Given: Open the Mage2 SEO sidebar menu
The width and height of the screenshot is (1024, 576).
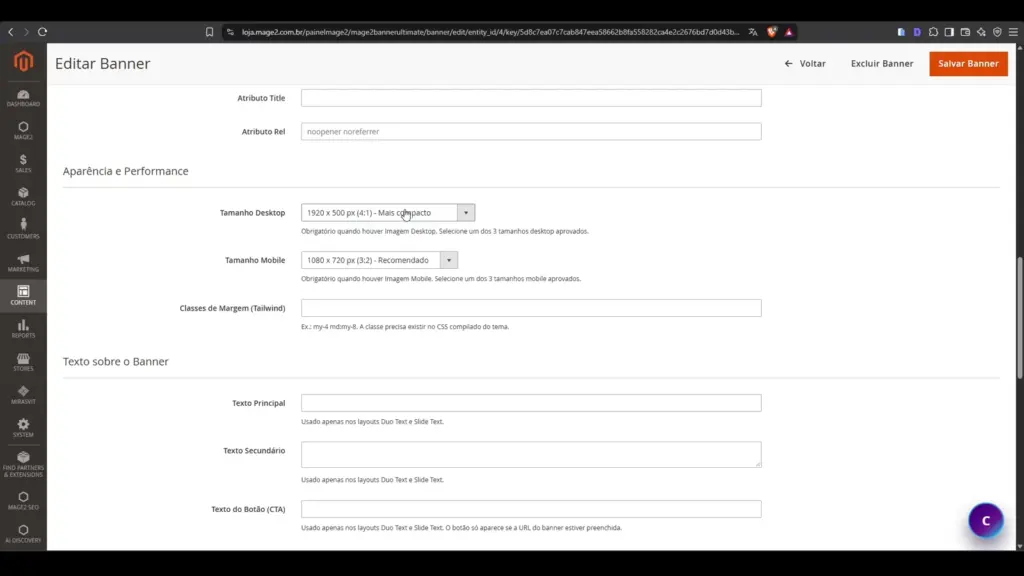Looking at the screenshot, I should click(x=23, y=500).
